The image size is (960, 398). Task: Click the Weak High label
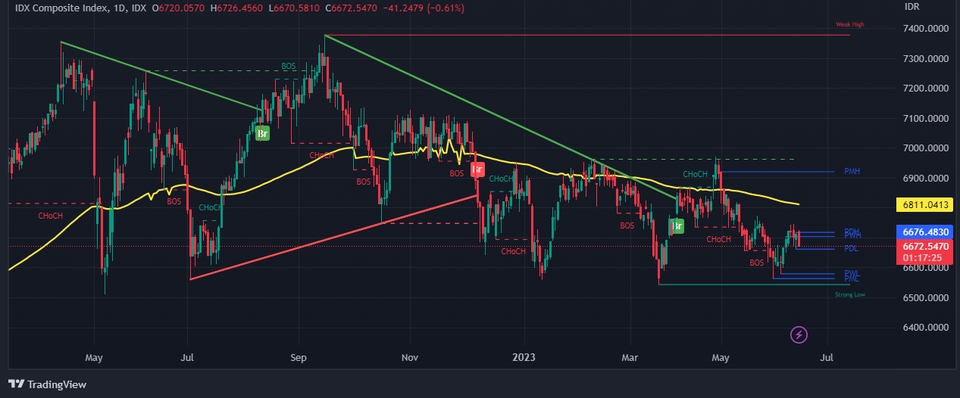click(850, 25)
